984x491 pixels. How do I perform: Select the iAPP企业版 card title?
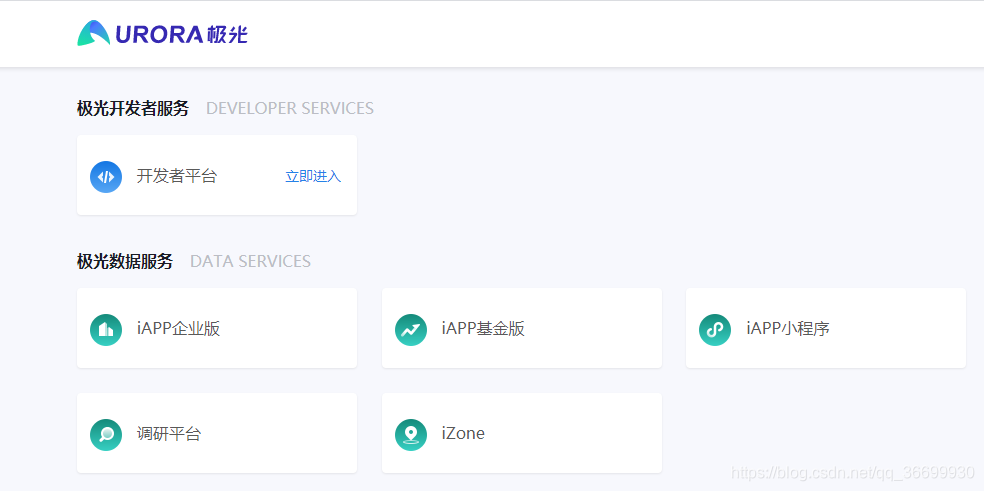tap(179, 328)
